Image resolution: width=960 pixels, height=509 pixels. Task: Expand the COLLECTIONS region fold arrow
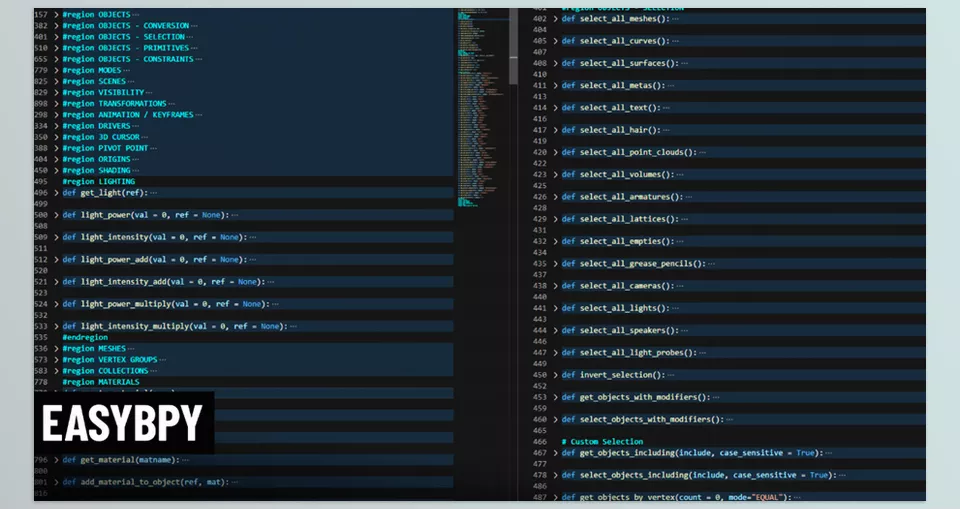pos(56,371)
